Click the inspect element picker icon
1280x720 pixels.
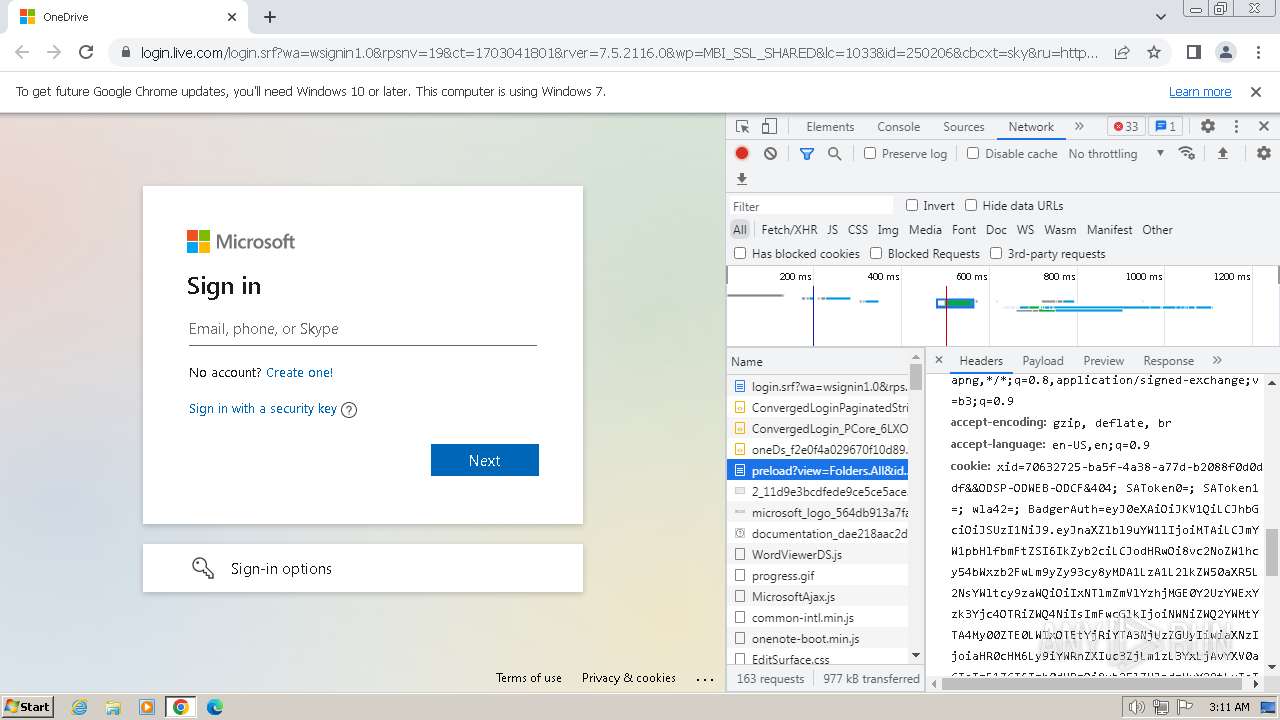tap(742, 127)
